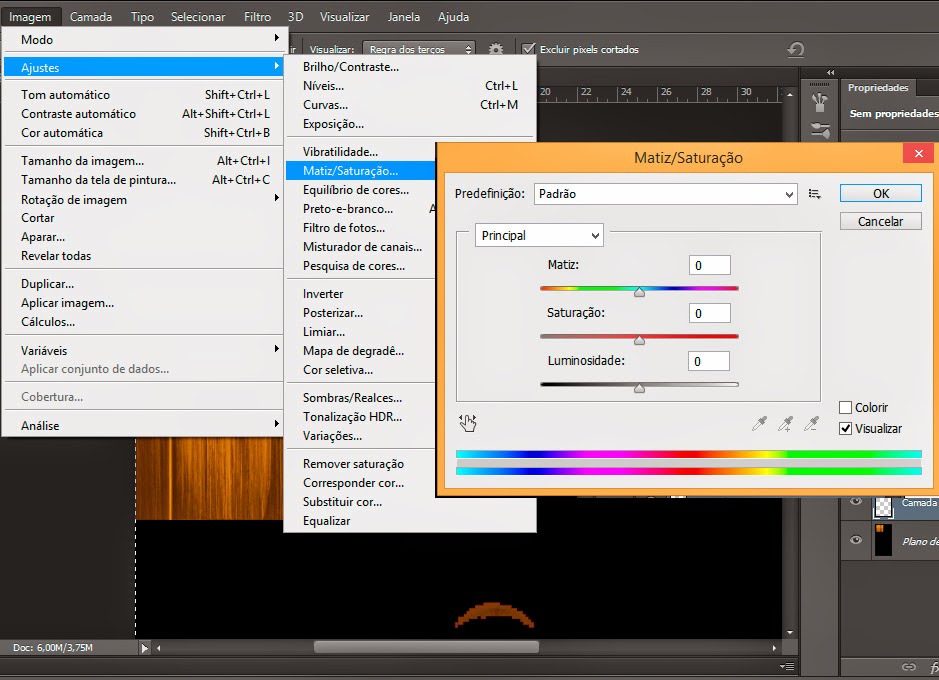Open the Filtro menu
The image size is (939, 680).
[x=257, y=17]
